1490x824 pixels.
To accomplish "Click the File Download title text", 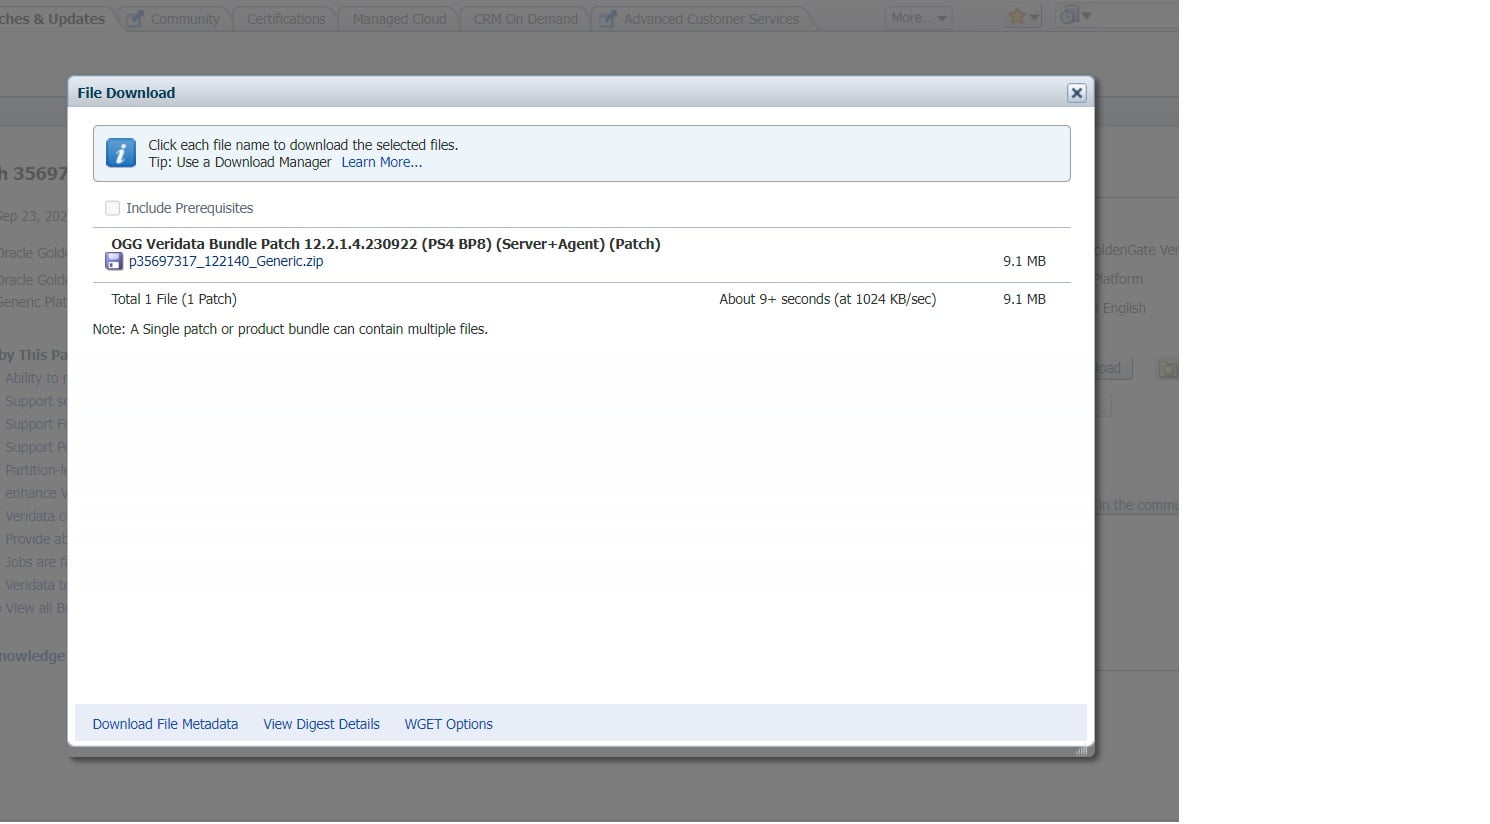I will click(x=126, y=93).
